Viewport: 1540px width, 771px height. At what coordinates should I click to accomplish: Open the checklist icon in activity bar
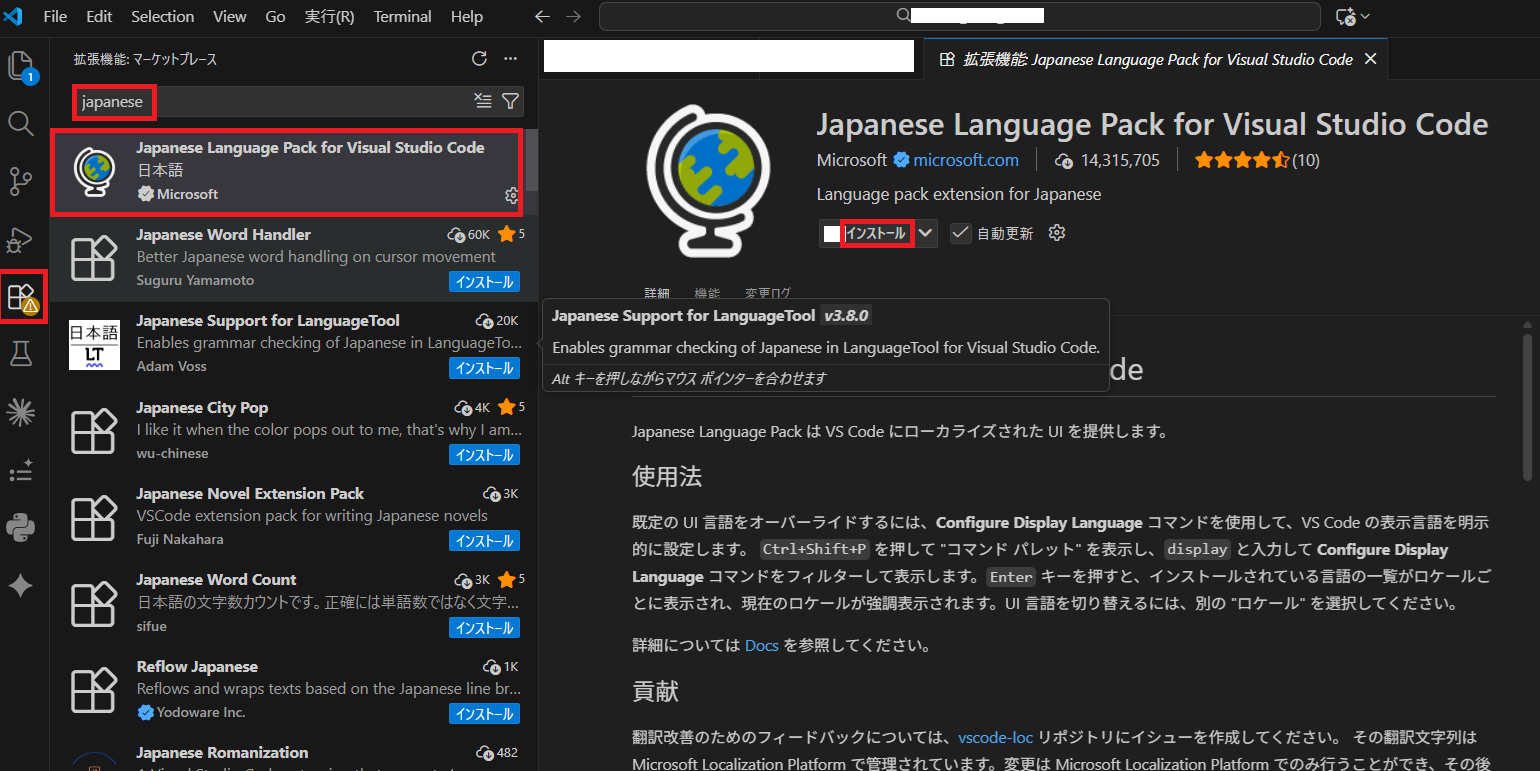21,469
